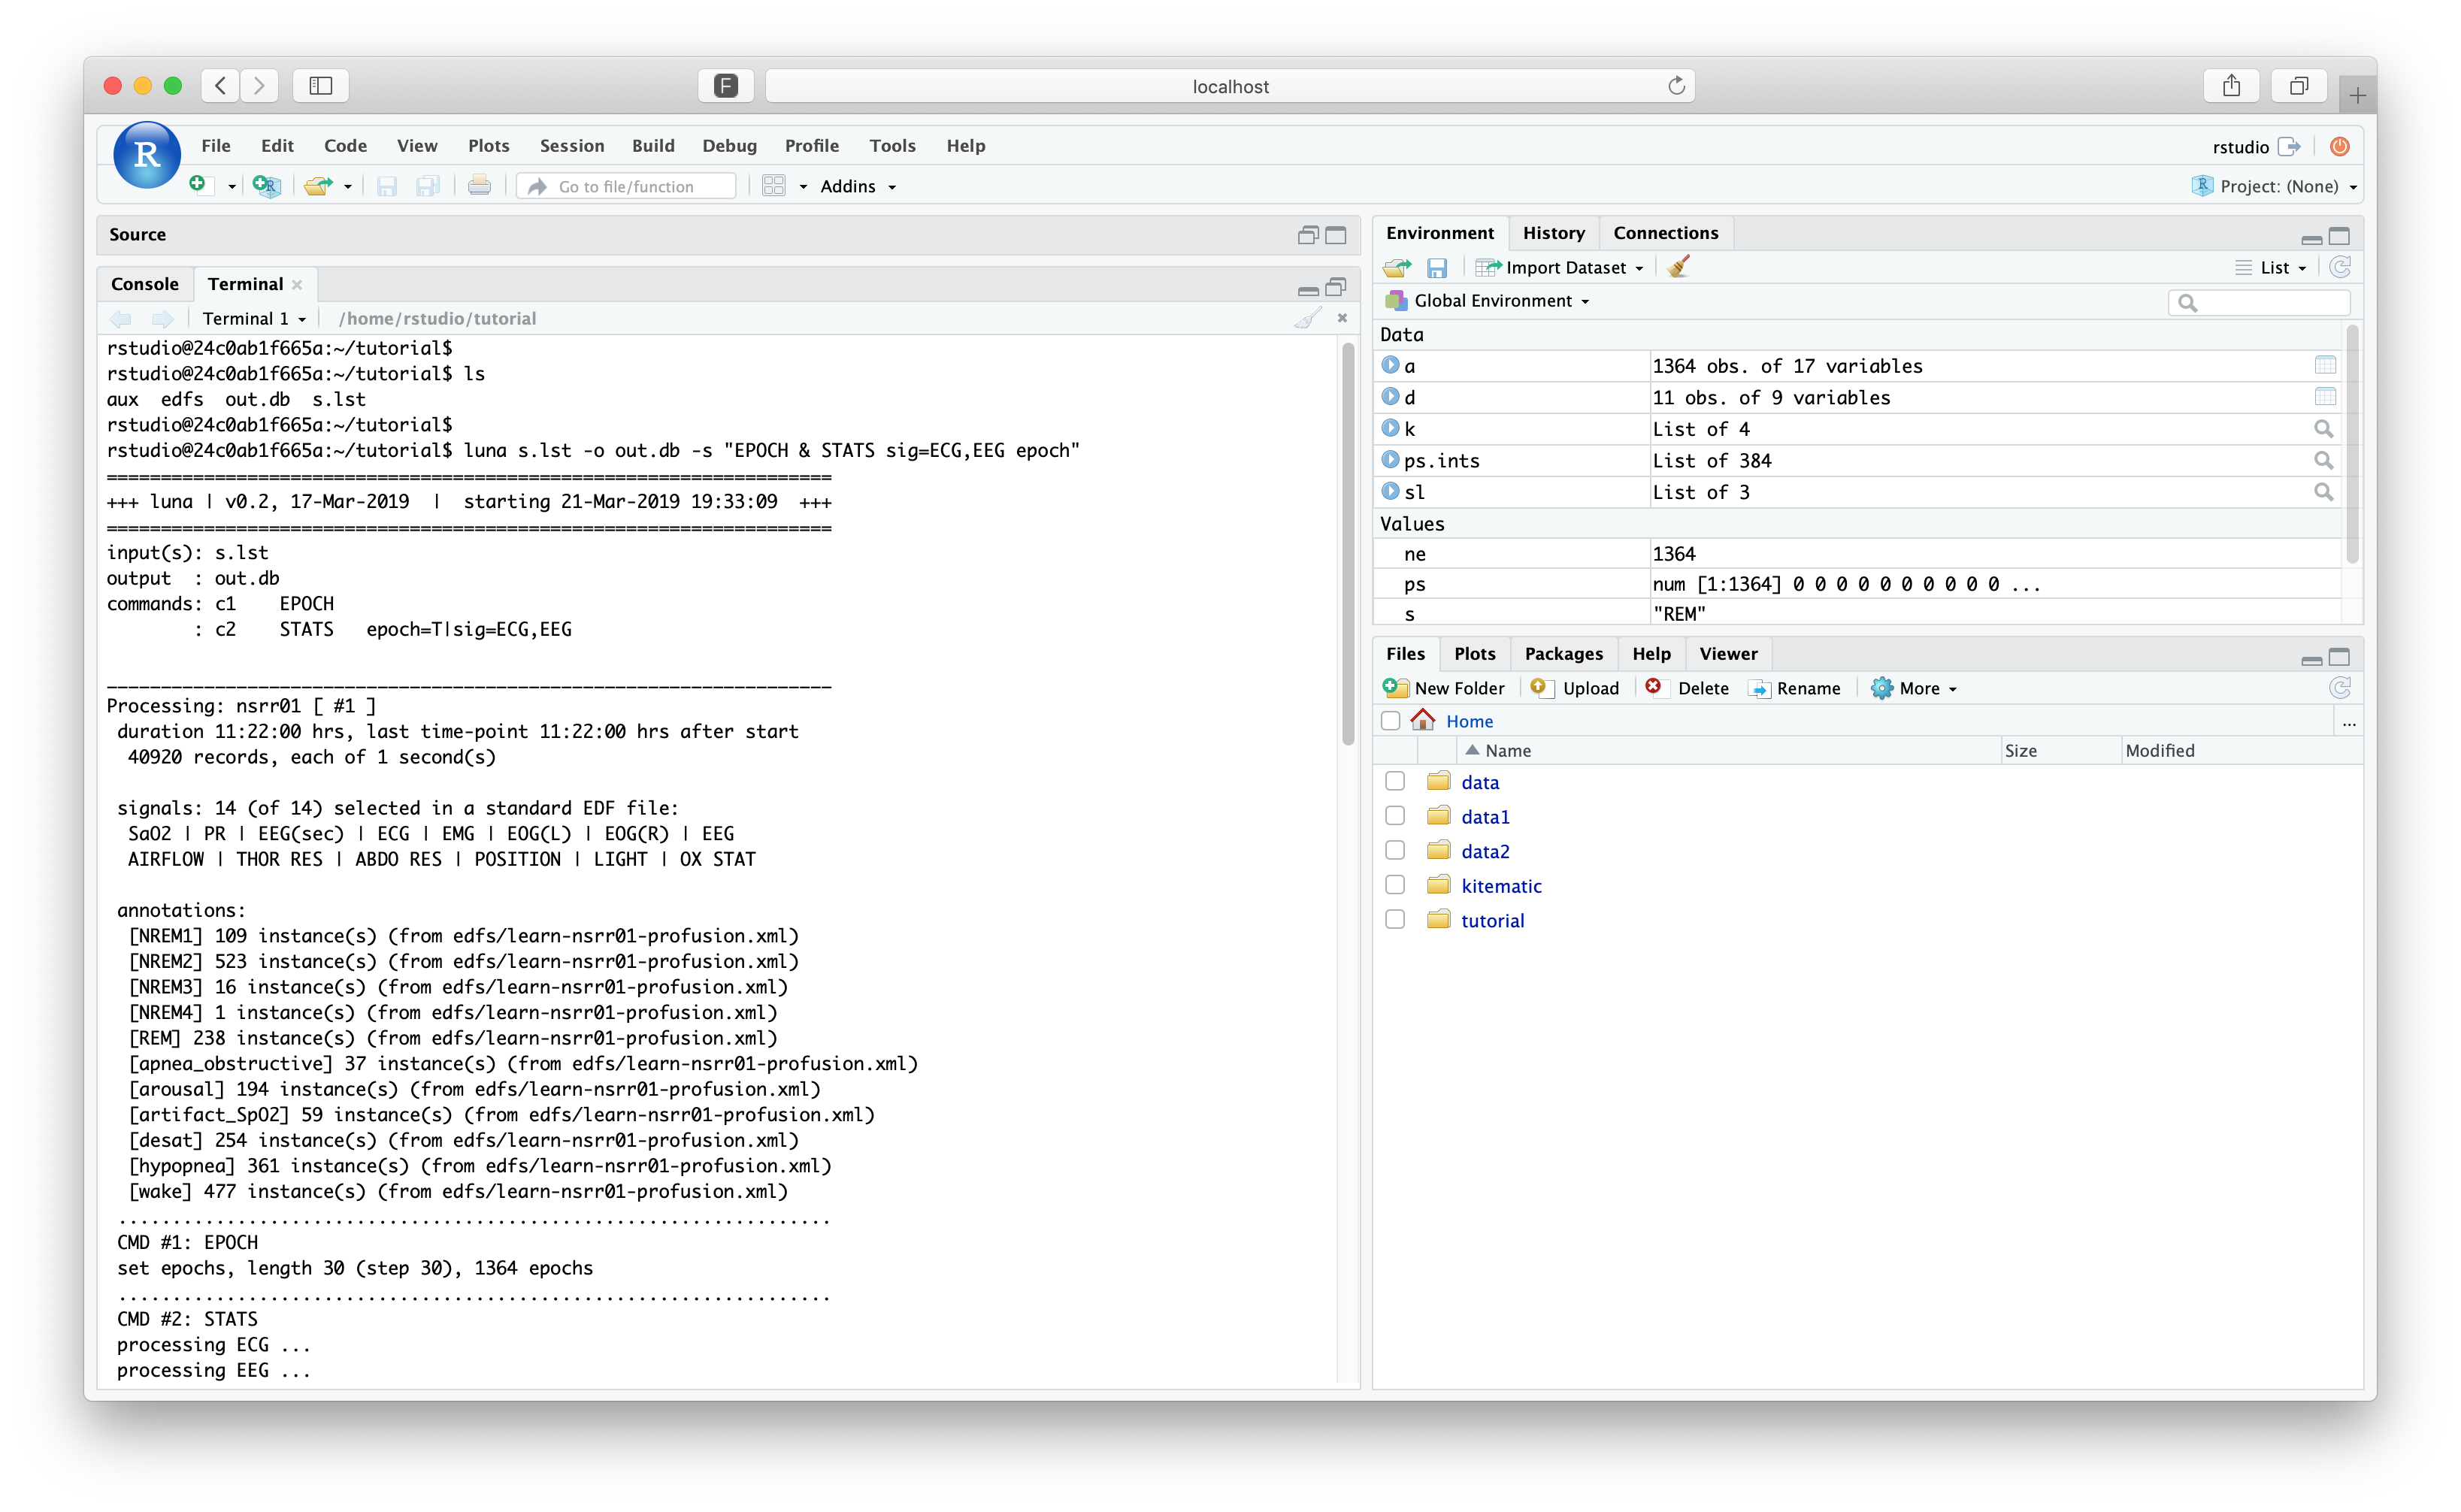Check the tutorial folder checkbox
This screenshot has width=2461, height=1512.
1395,920
